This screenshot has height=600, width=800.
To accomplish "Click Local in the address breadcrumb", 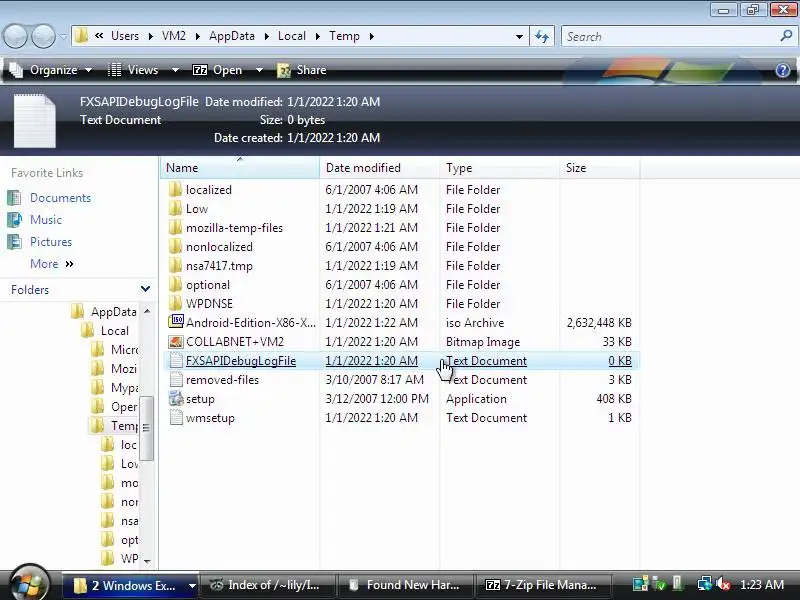I will [292, 36].
